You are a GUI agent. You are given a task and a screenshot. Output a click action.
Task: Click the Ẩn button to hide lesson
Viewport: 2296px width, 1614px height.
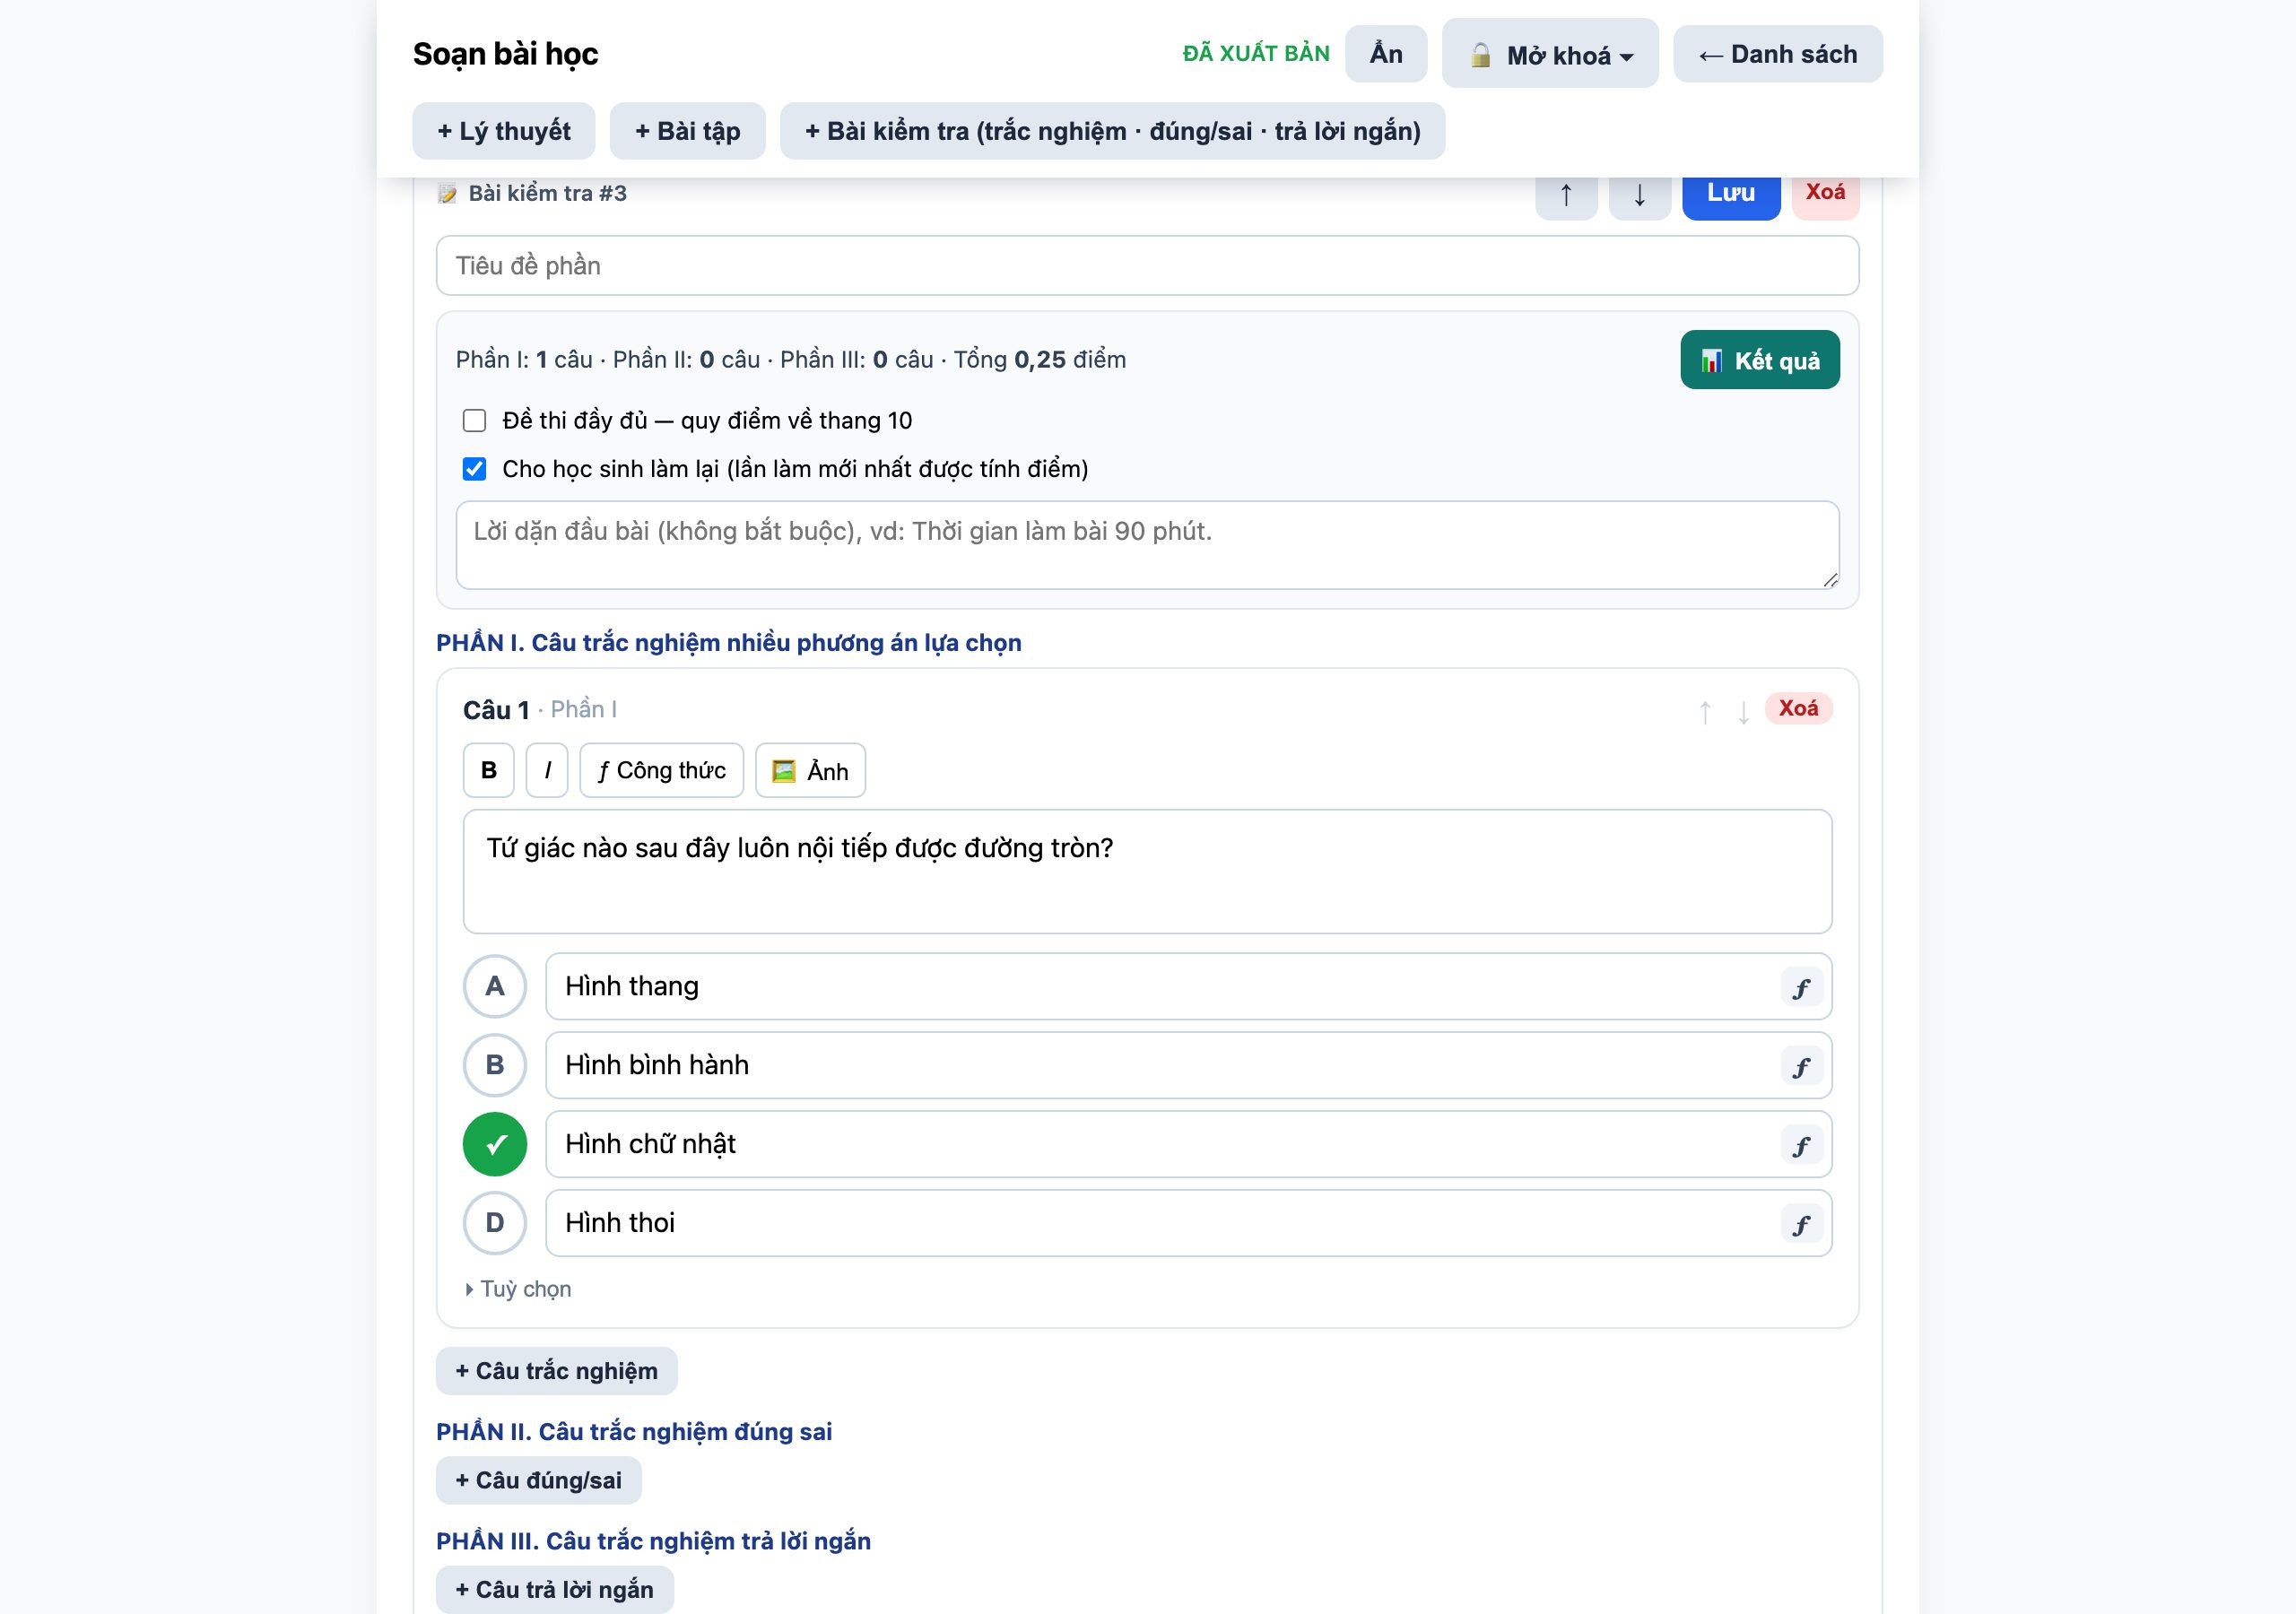pos(1386,54)
